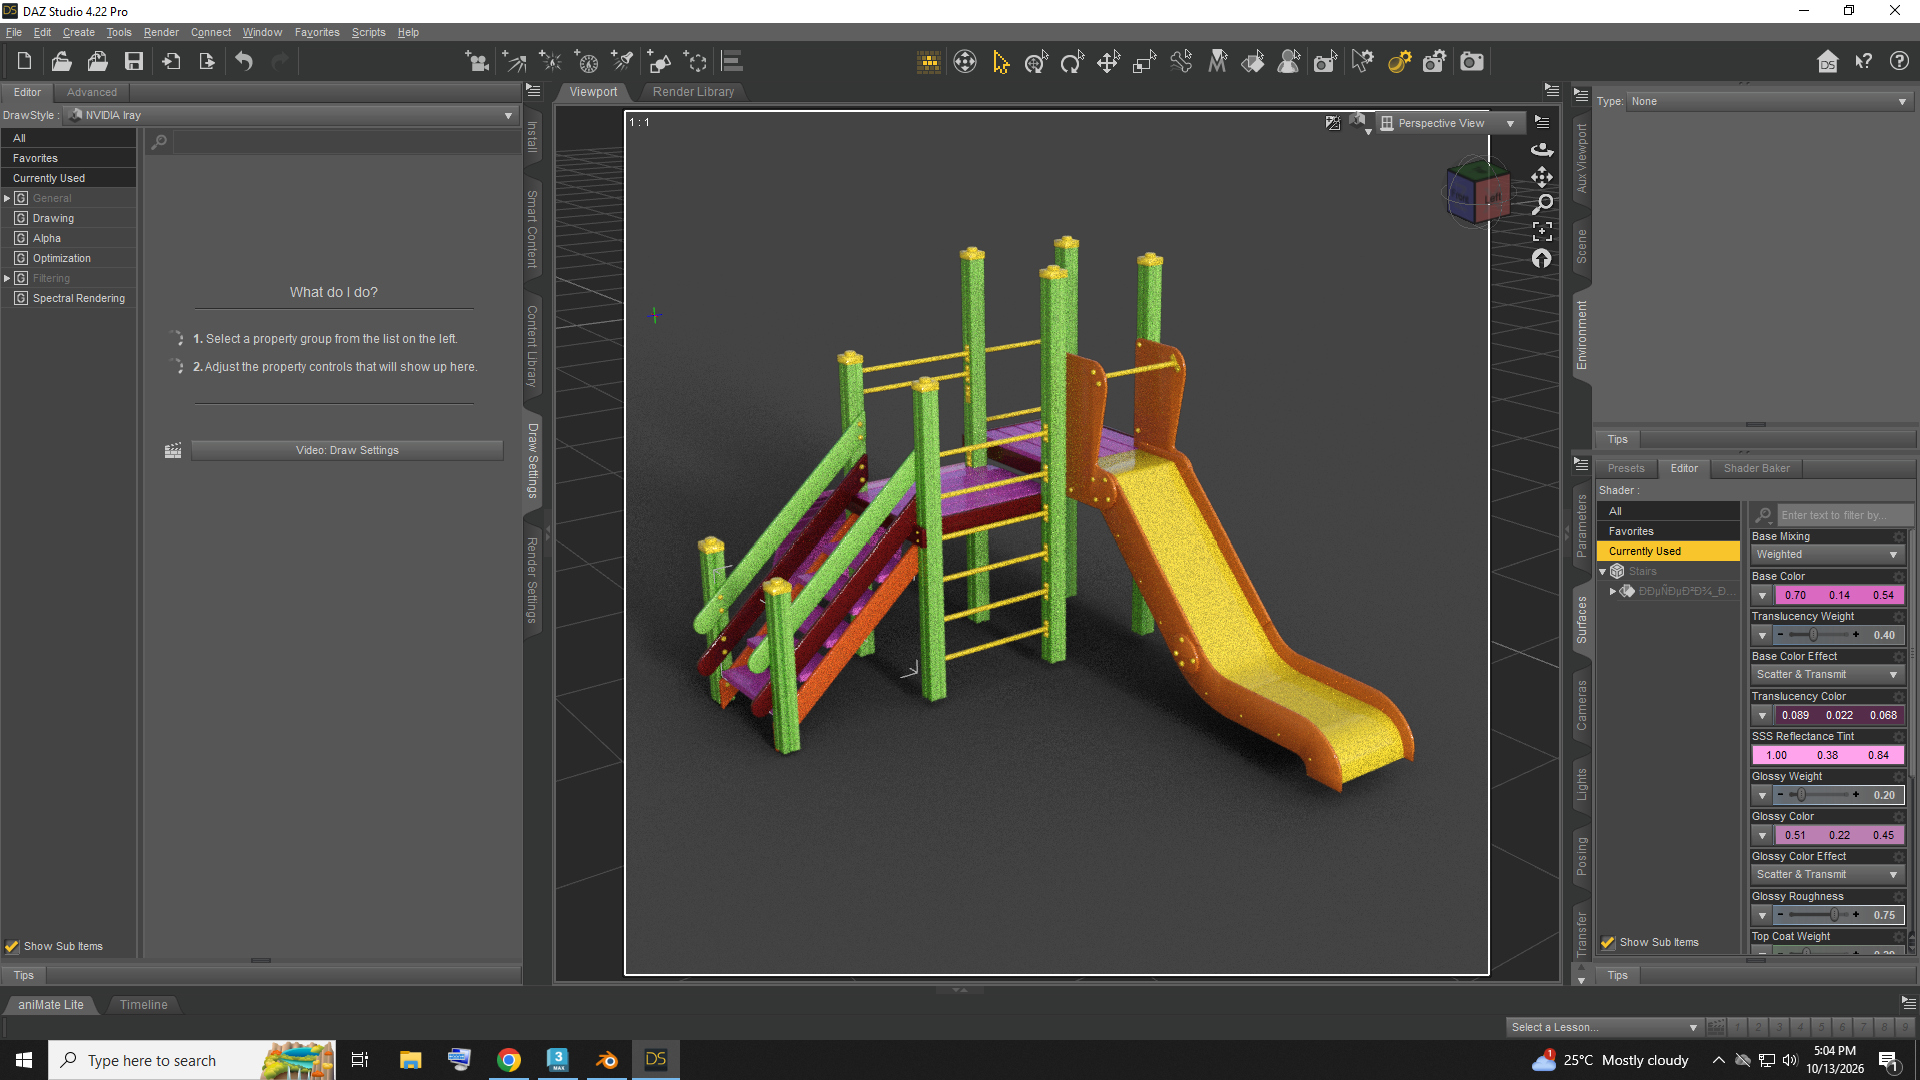Open the Select a Lesson dropdown
The height and width of the screenshot is (1080, 1920).
(1604, 1027)
